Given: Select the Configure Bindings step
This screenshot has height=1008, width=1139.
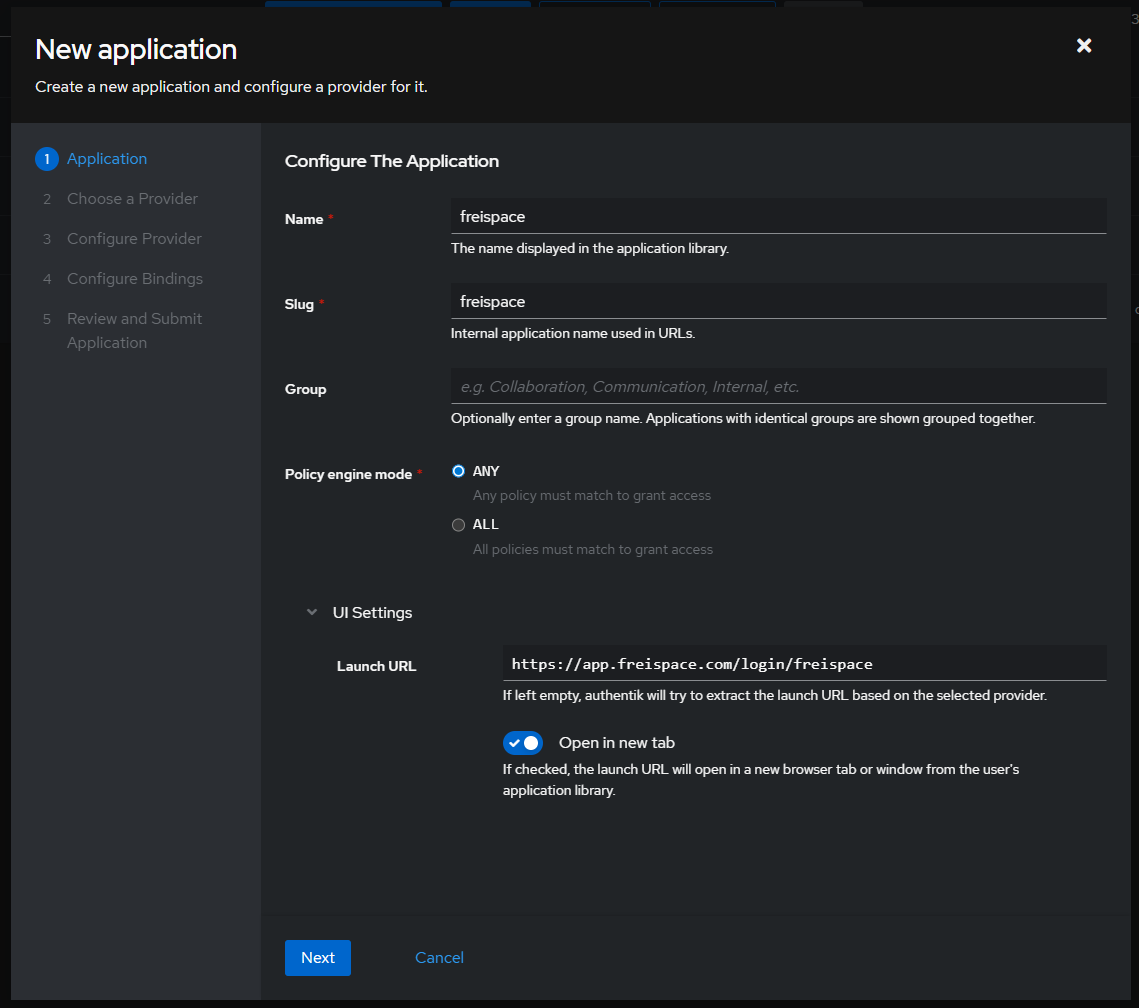Looking at the screenshot, I should point(134,278).
